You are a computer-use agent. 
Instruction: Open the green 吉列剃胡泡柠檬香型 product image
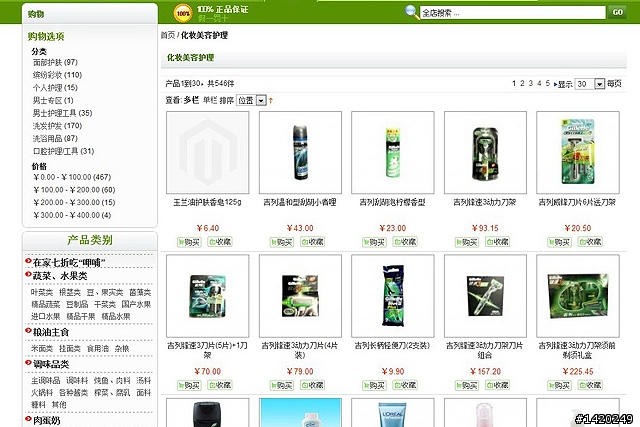coord(393,152)
